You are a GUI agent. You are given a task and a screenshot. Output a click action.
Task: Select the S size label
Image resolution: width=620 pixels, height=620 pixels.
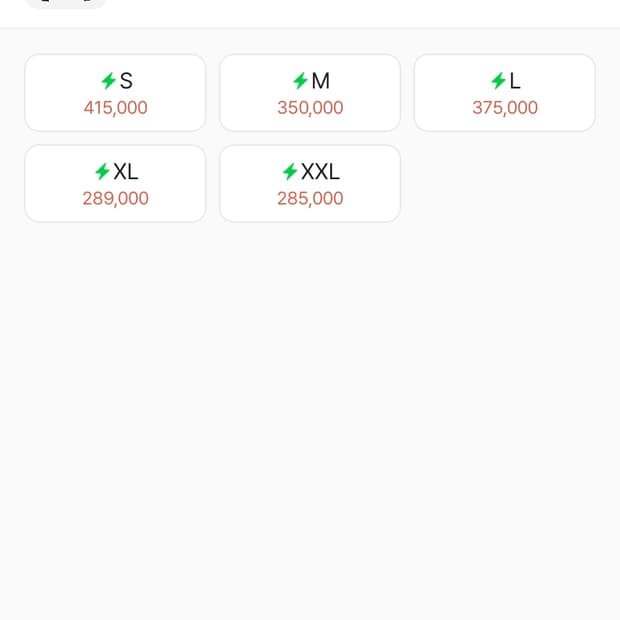tap(126, 81)
